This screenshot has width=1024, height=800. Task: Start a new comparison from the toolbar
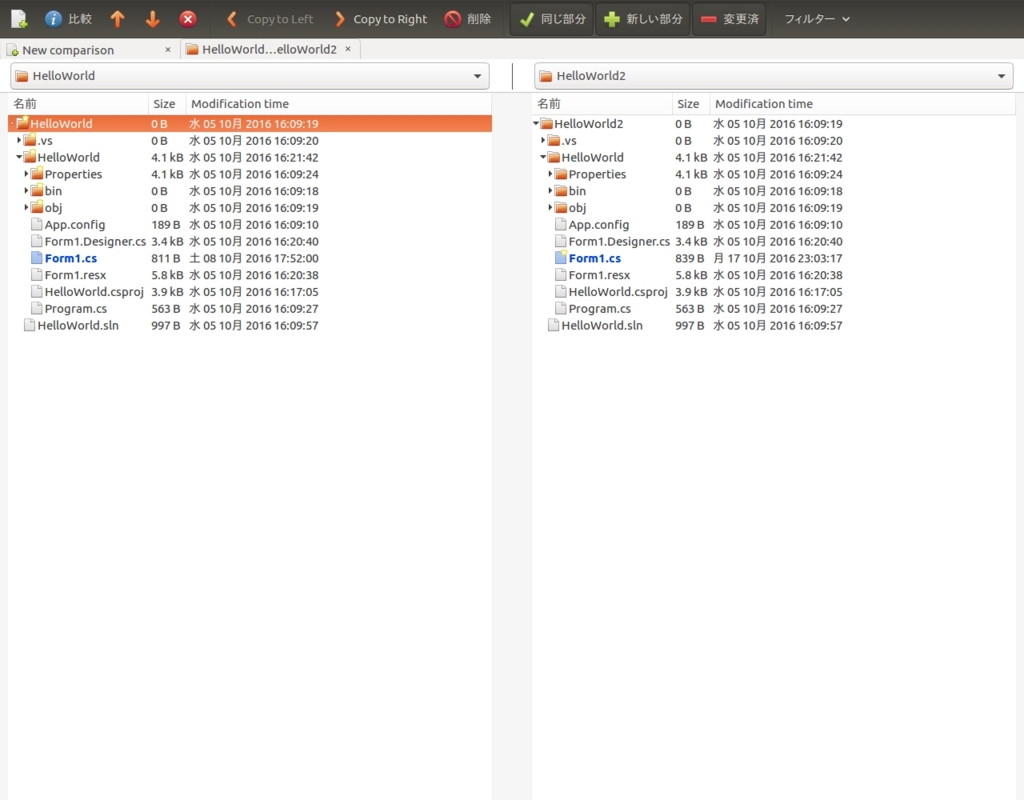click(18, 18)
